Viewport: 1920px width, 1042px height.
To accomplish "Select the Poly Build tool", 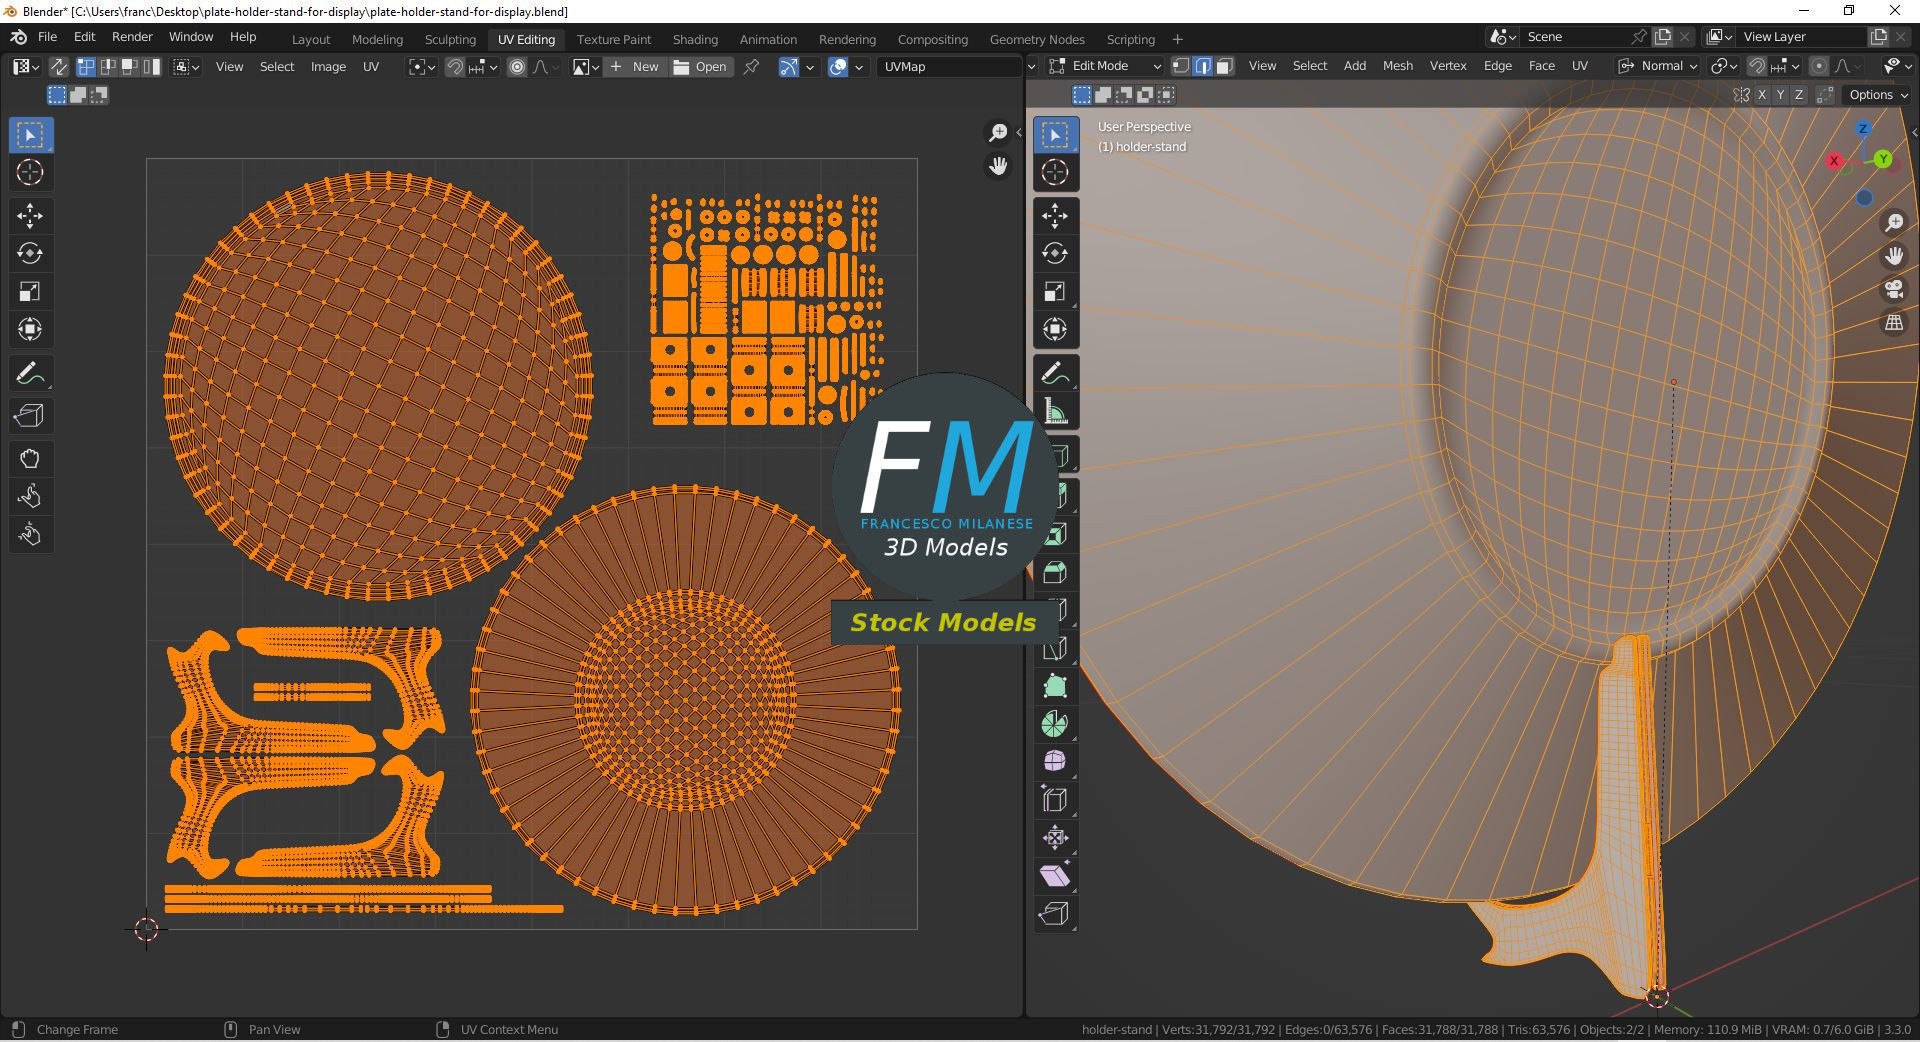I will coord(1055,685).
